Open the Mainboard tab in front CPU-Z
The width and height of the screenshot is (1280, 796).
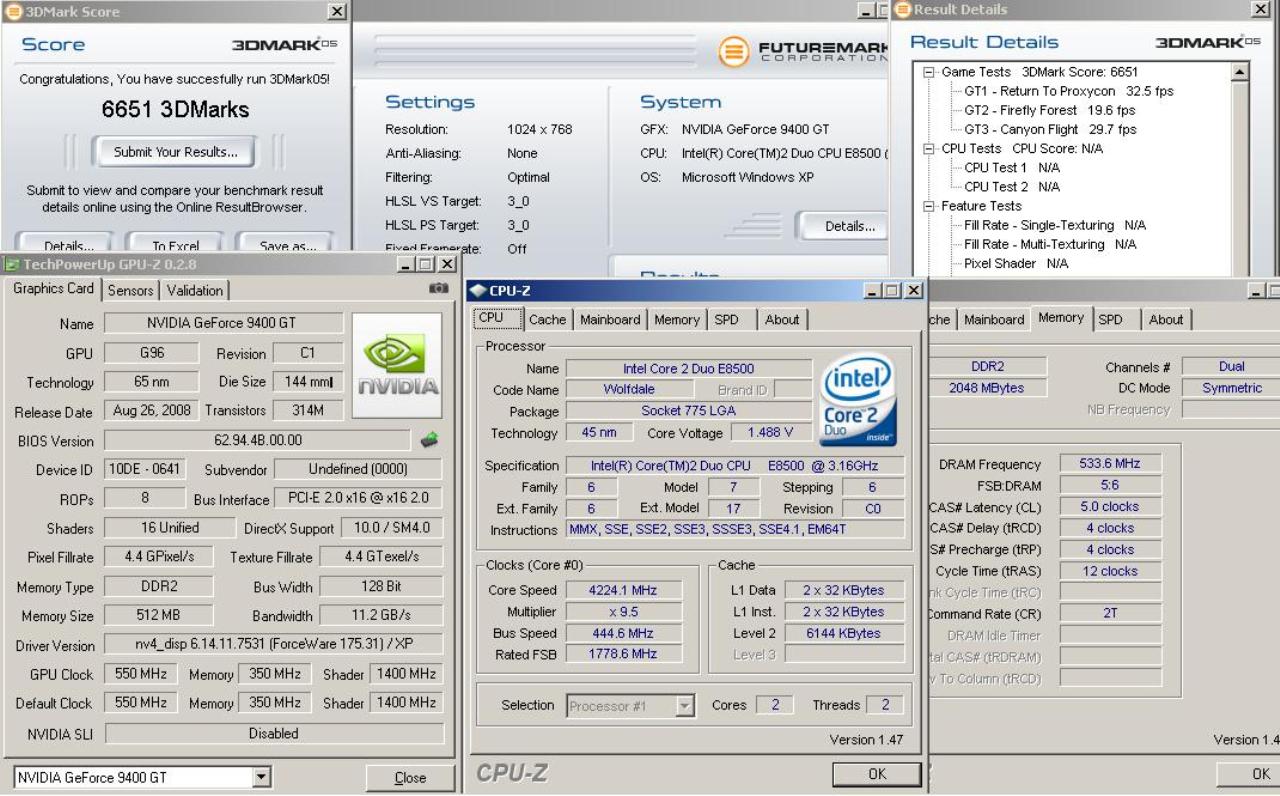610,319
